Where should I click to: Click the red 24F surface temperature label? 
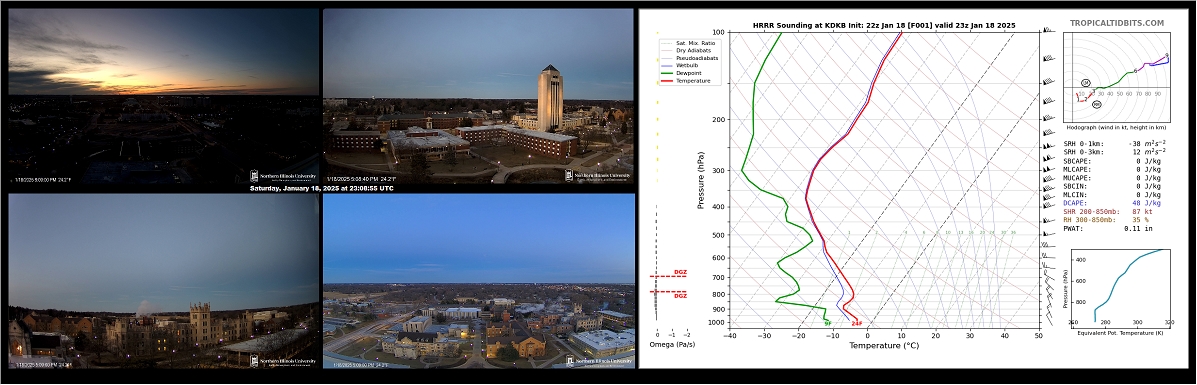[857, 323]
